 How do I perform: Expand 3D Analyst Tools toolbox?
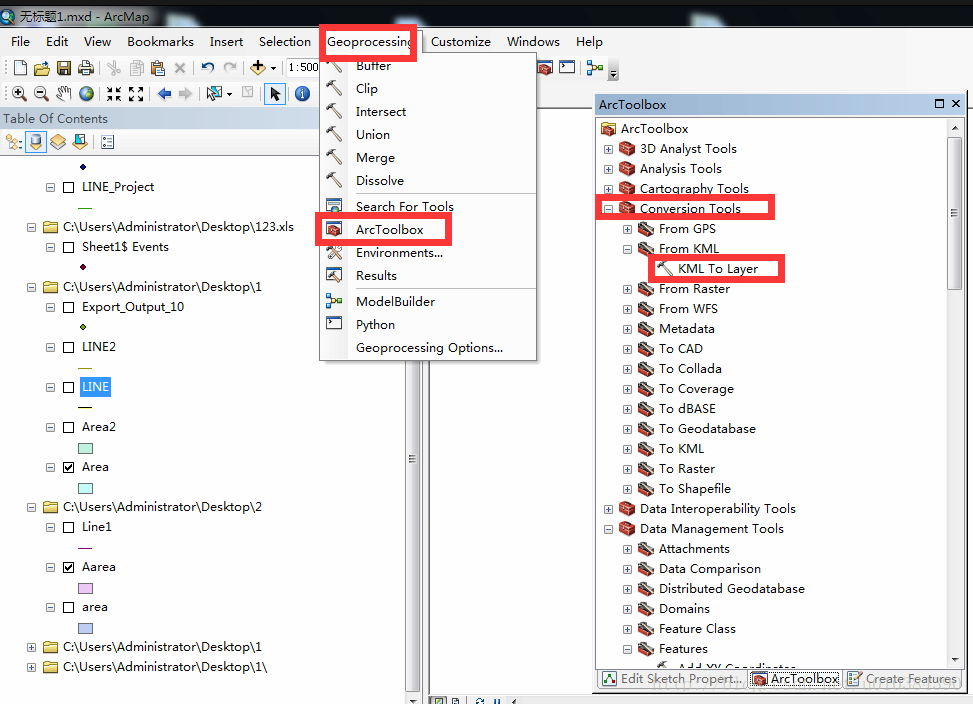(x=608, y=149)
